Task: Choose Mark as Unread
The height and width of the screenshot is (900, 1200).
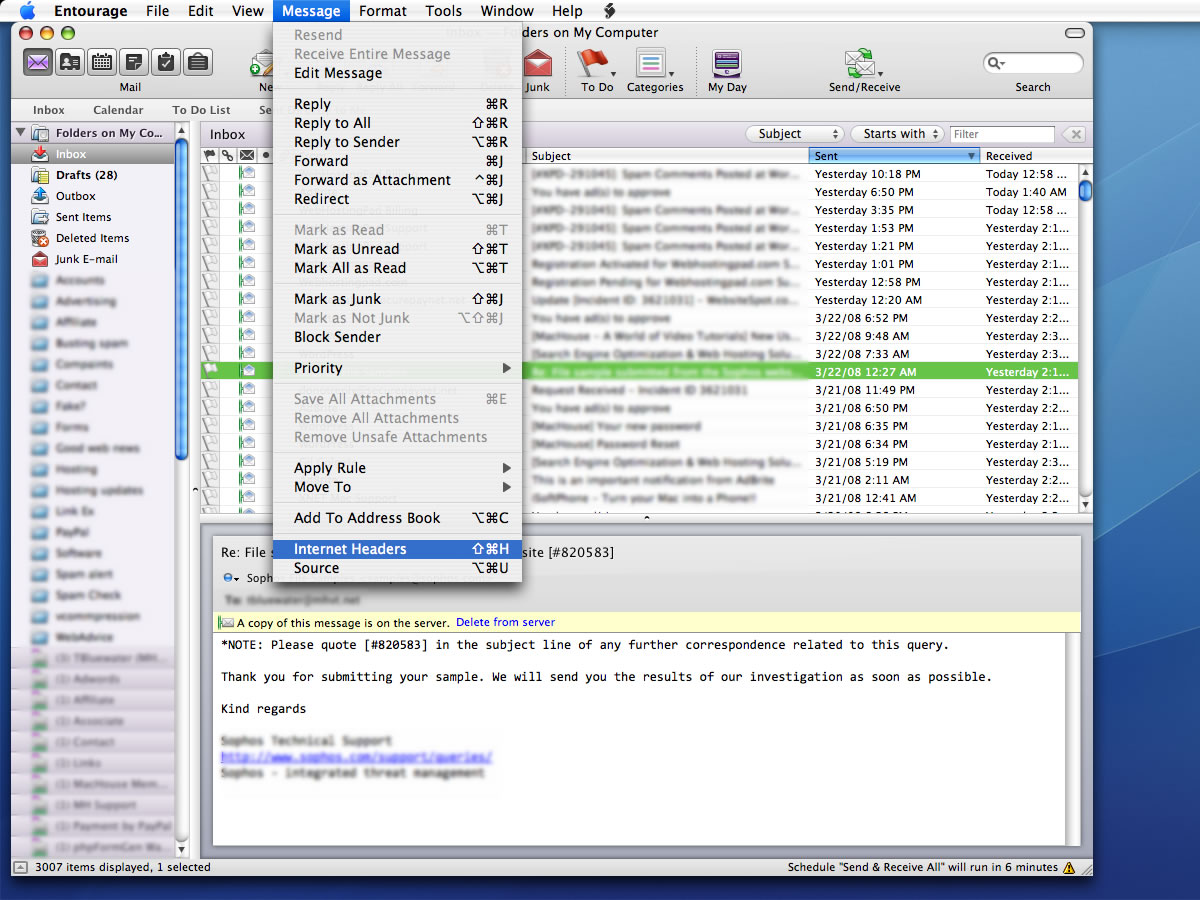Action: [x=397, y=249]
